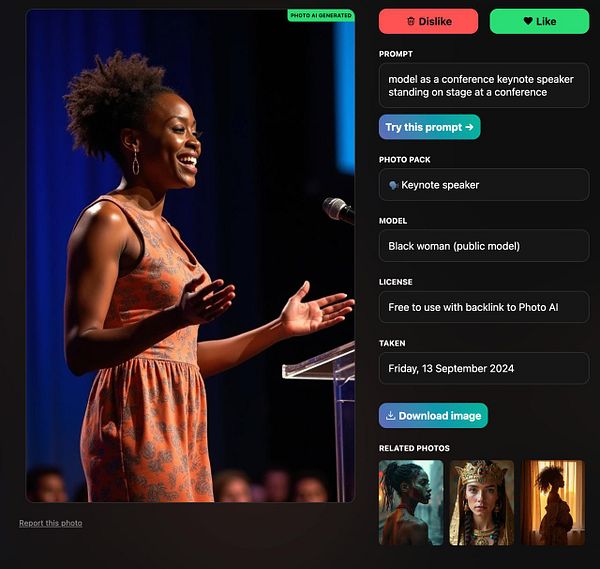Open the related photo of woman in profile with braids

[411, 502]
